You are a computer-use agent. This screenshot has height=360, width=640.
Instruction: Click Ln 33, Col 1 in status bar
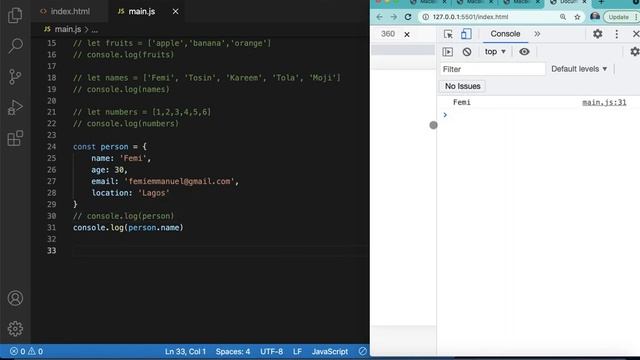click(185, 351)
